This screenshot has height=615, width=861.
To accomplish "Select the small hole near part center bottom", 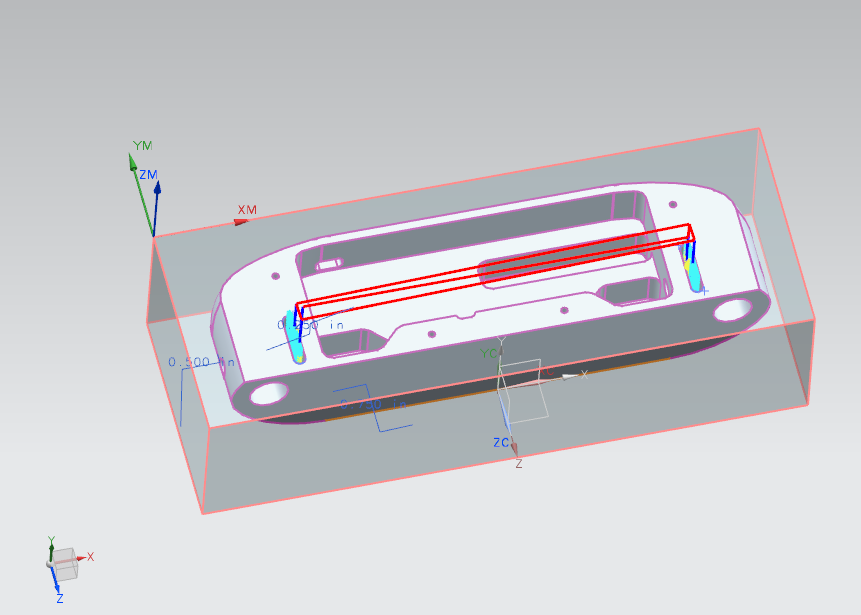I will [x=431, y=334].
